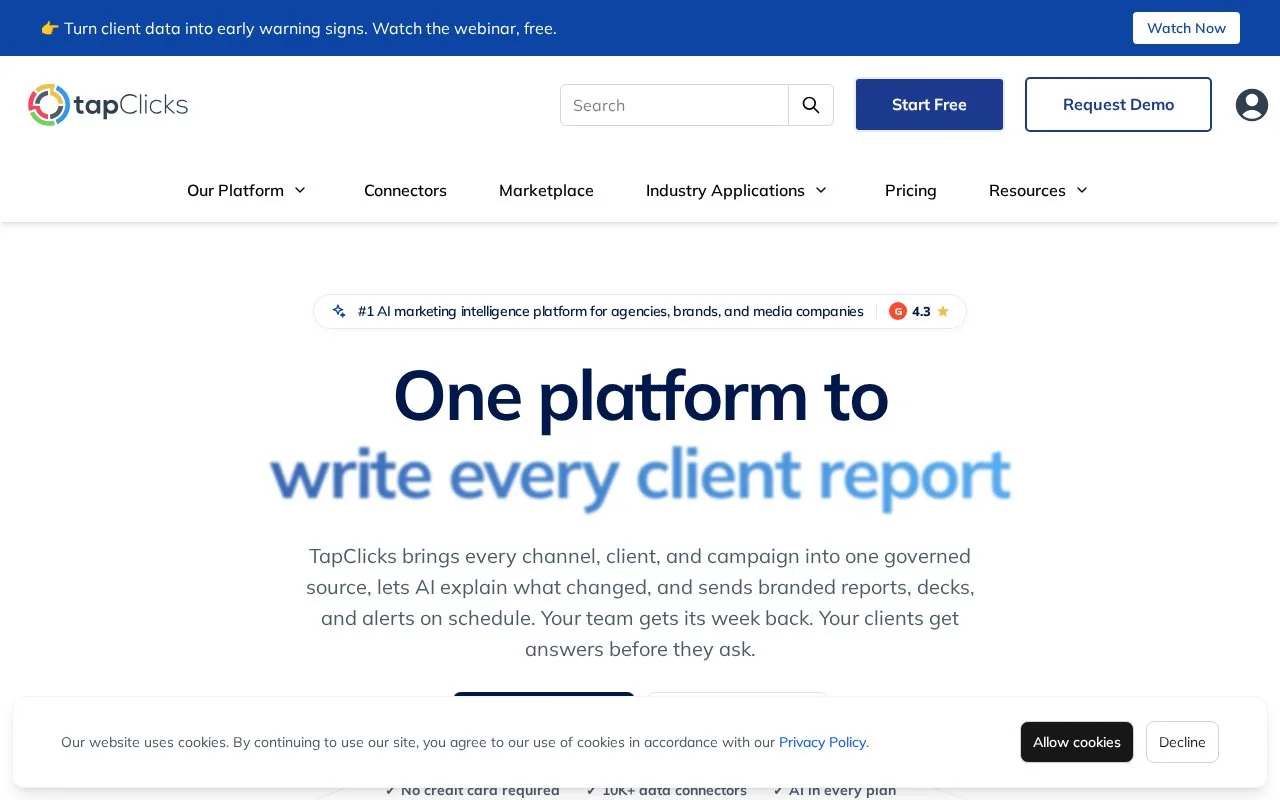Image resolution: width=1280 pixels, height=800 pixels.
Task: Click the Request Demo button
Action: [1118, 105]
